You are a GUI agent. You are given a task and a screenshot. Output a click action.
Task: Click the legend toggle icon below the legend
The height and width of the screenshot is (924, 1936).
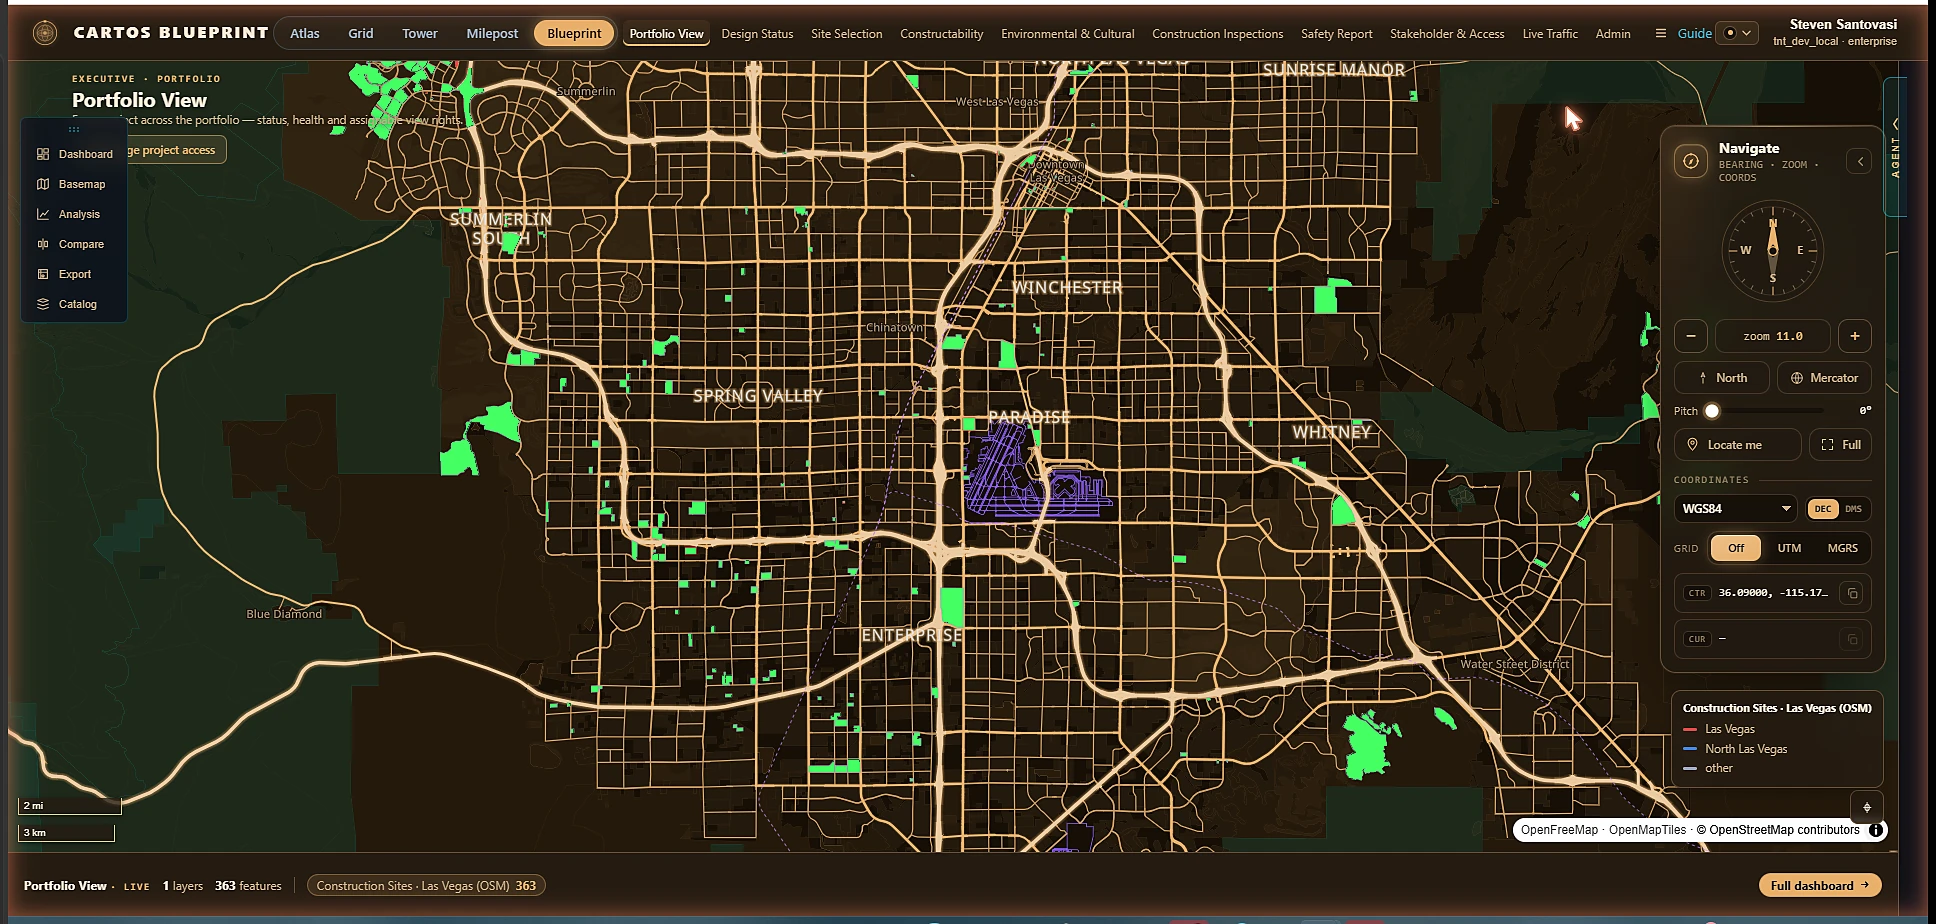coord(1866,807)
